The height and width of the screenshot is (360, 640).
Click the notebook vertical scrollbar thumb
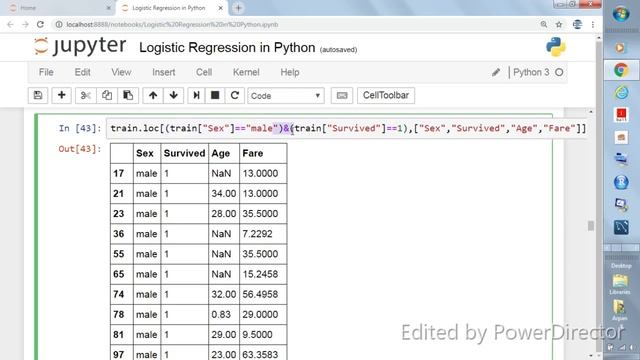pos(591,225)
